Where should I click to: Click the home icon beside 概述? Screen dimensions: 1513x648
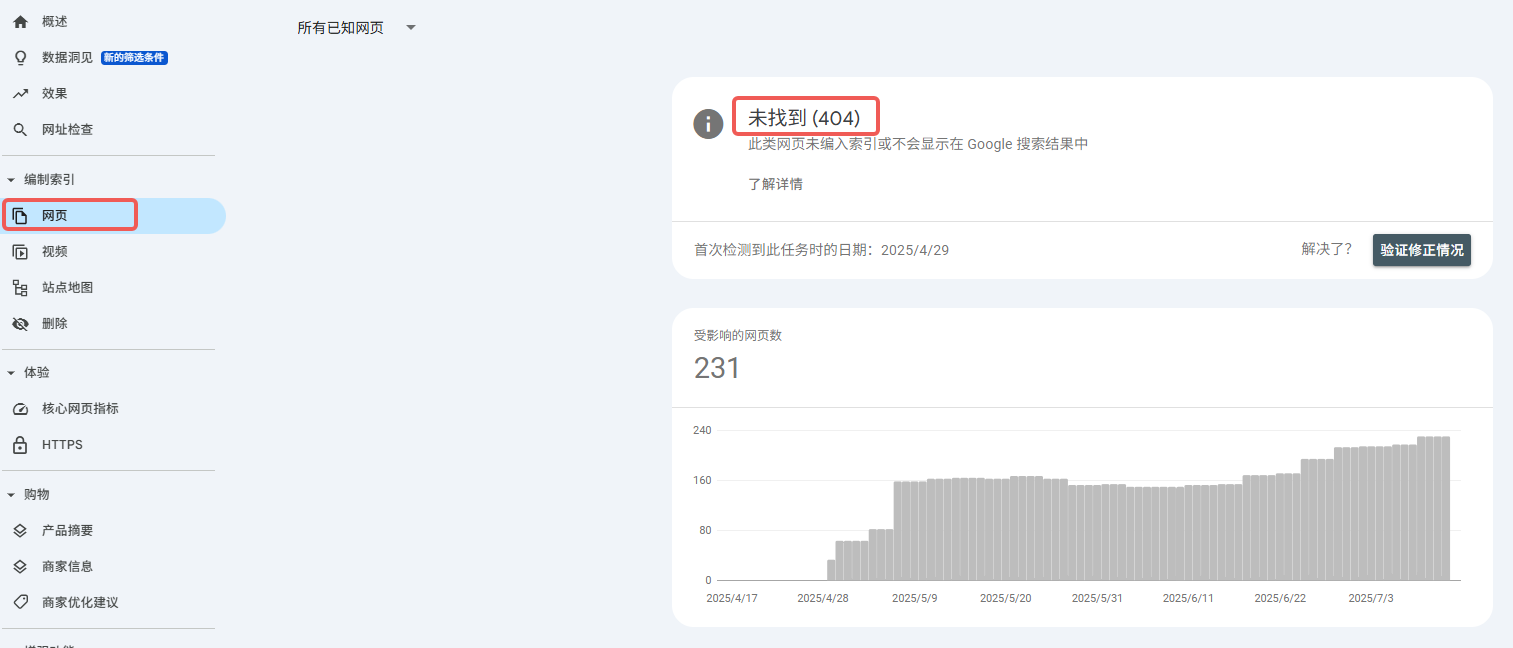pos(20,21)
